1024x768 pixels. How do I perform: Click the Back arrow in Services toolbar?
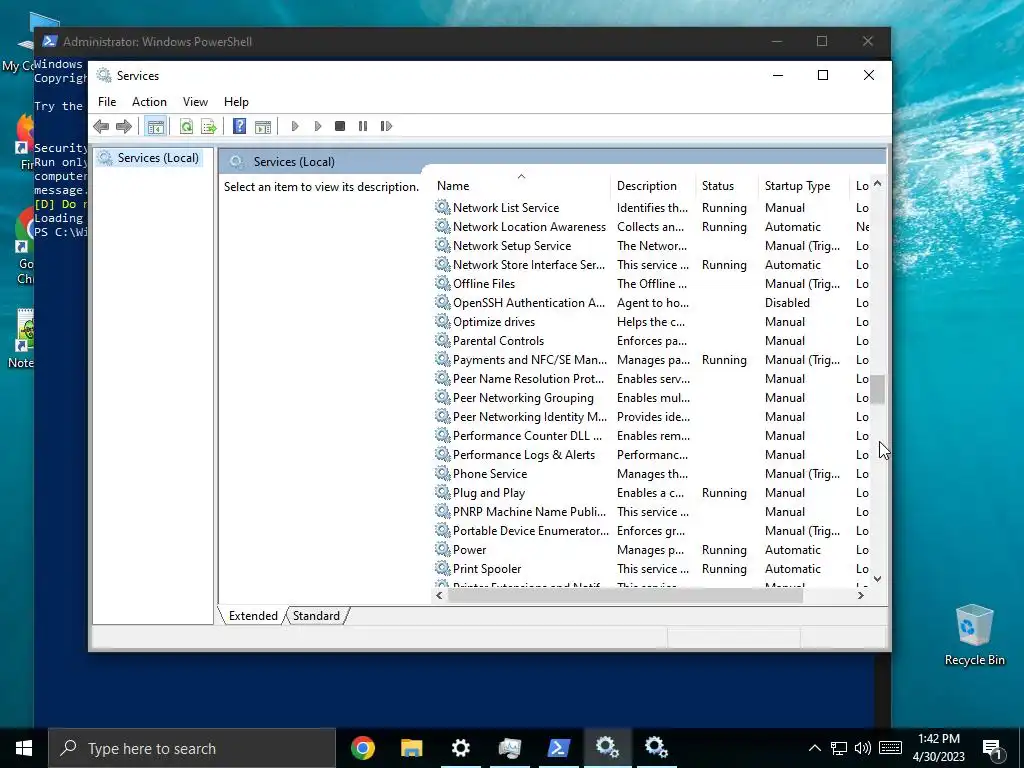point(101,126)
